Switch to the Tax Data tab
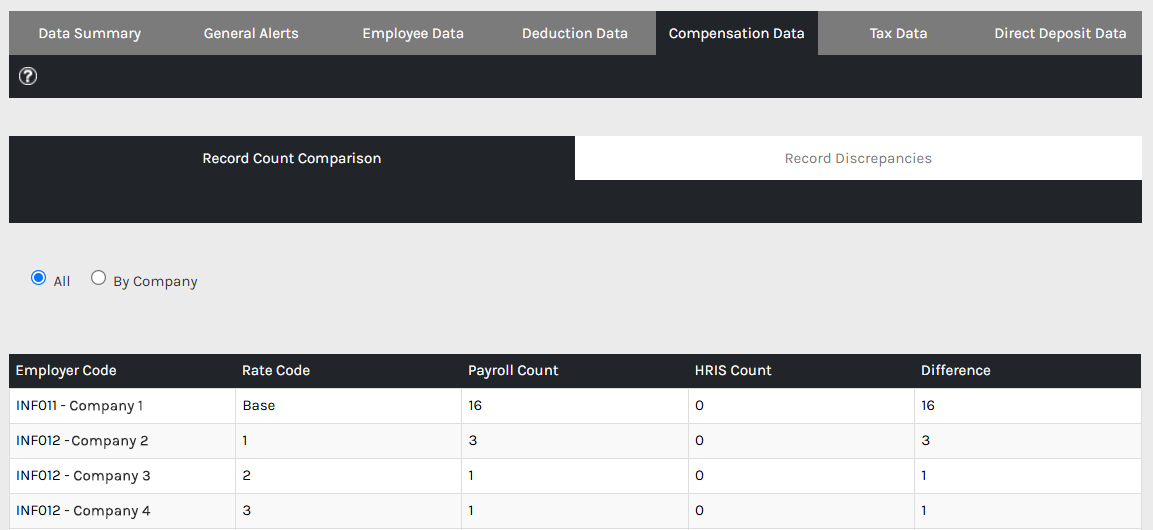The image size is (1153, 530). coord(899,33)
